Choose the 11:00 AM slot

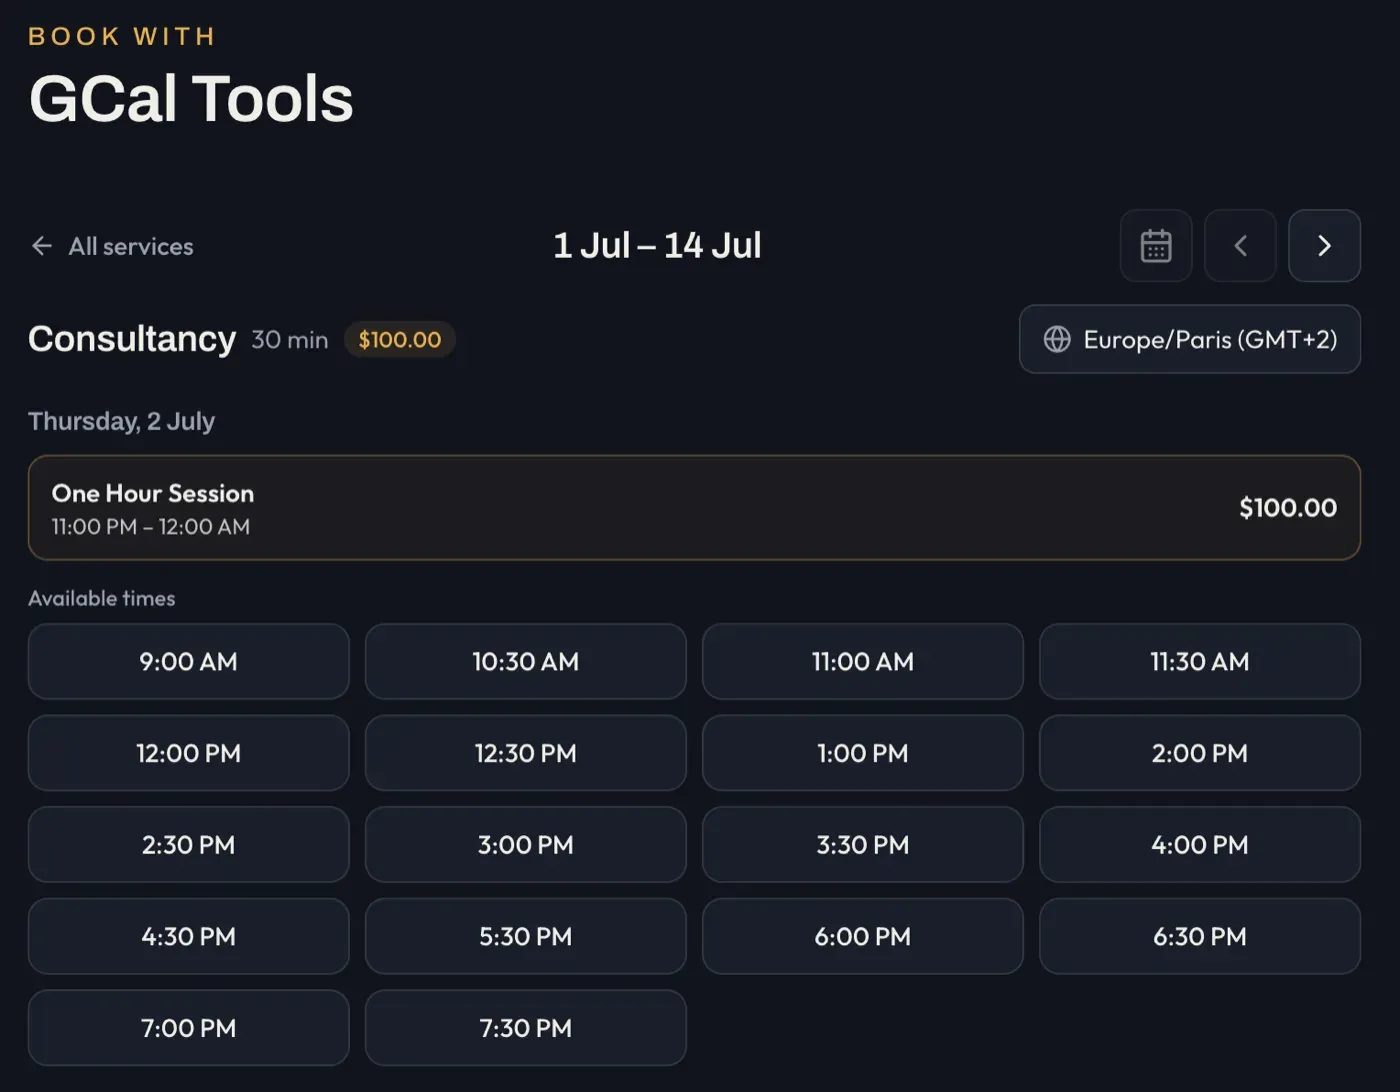[x=863, y=661]
